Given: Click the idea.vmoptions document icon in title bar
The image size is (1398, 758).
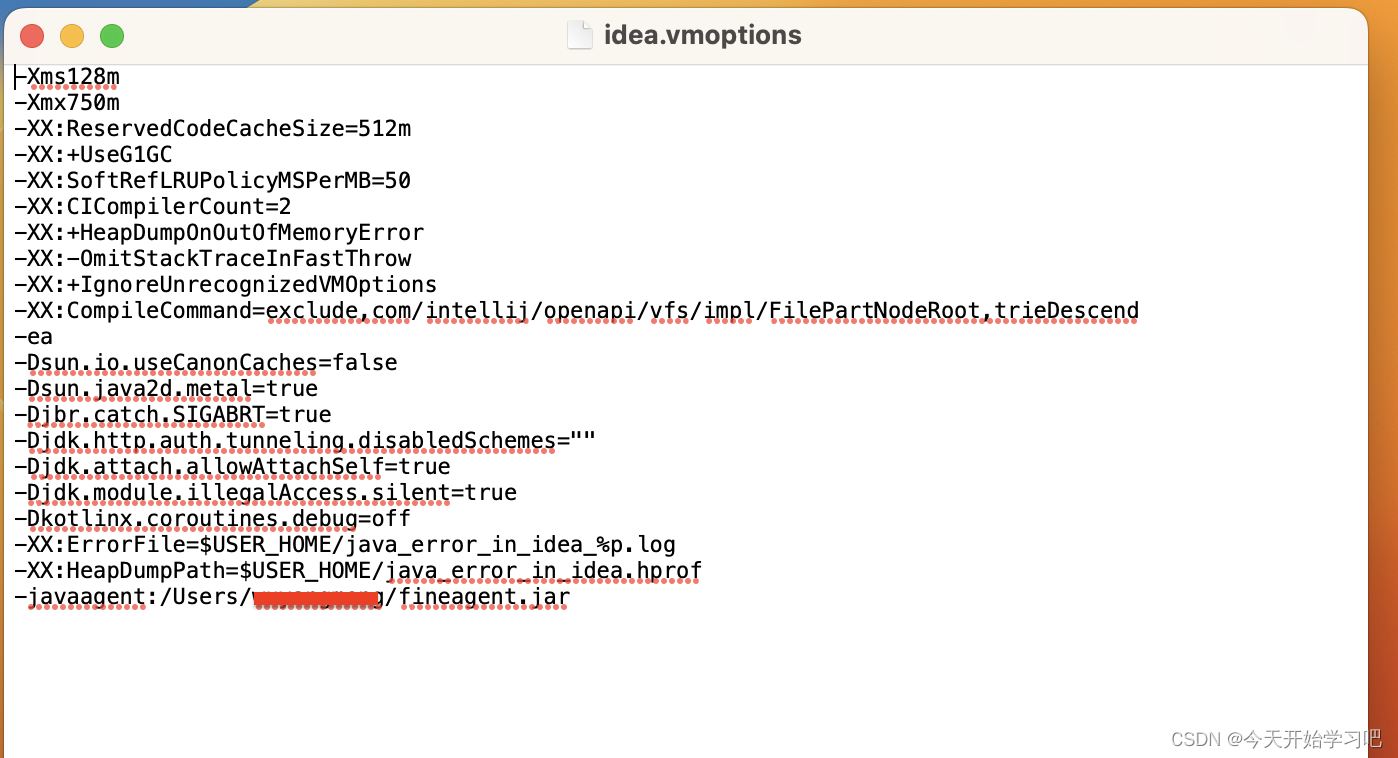Looking at the screenshot, I should [x=580, y=35].
